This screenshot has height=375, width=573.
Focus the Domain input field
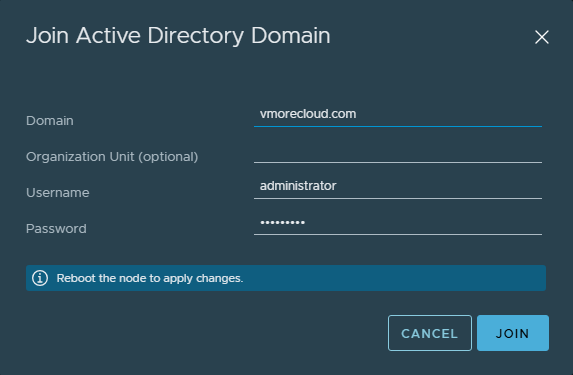click(x=398, y=114)
